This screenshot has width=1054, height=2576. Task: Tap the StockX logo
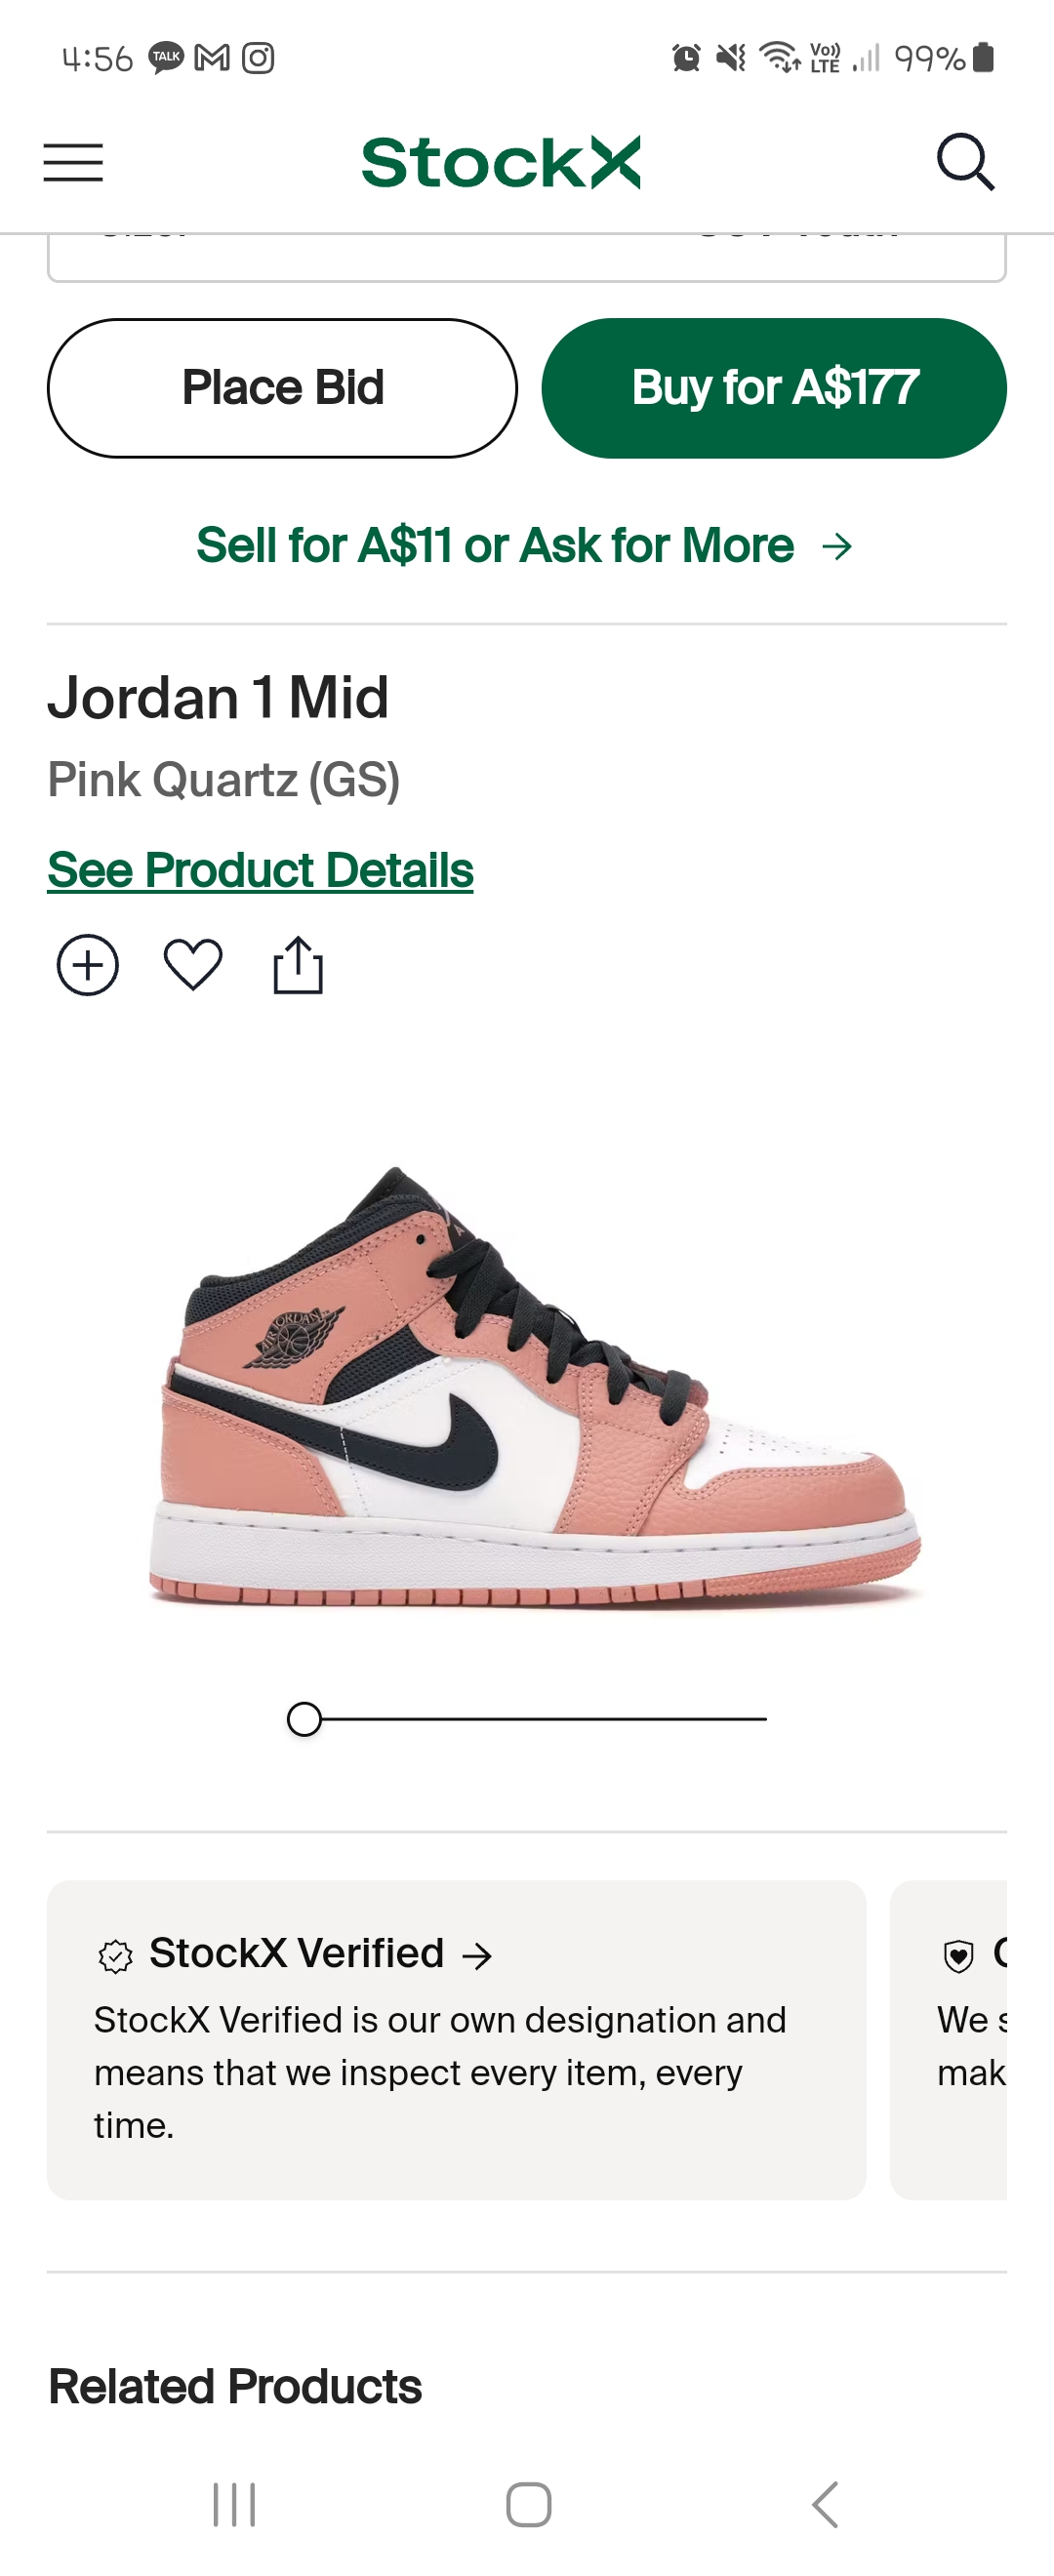501,162
